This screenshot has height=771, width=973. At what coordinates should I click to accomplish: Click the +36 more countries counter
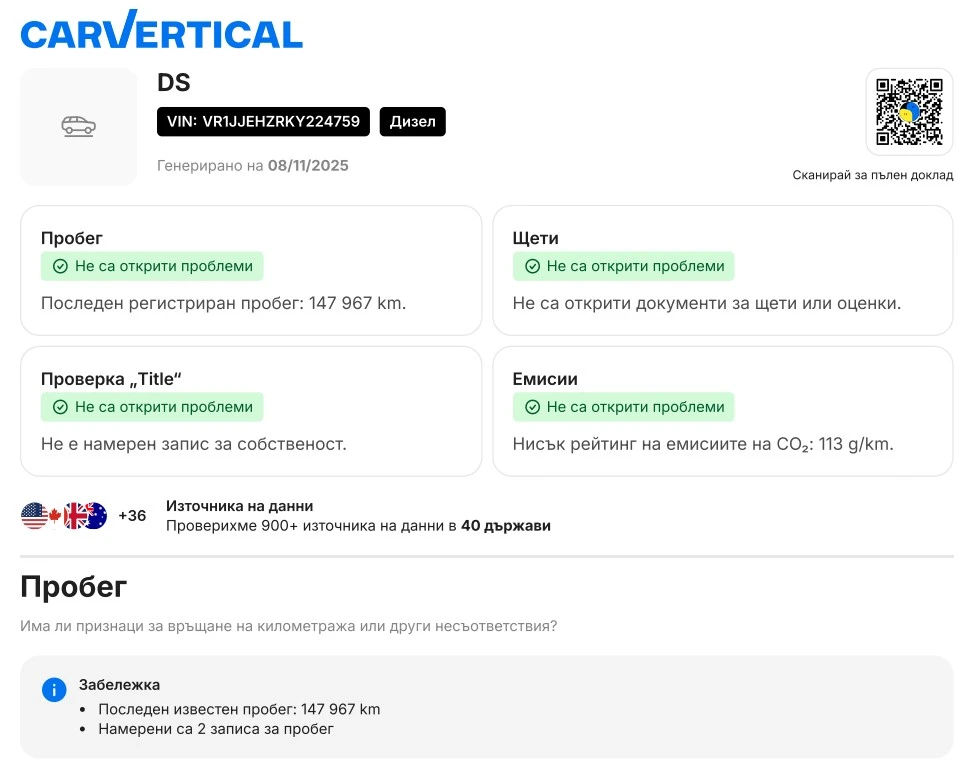(132, 516)
